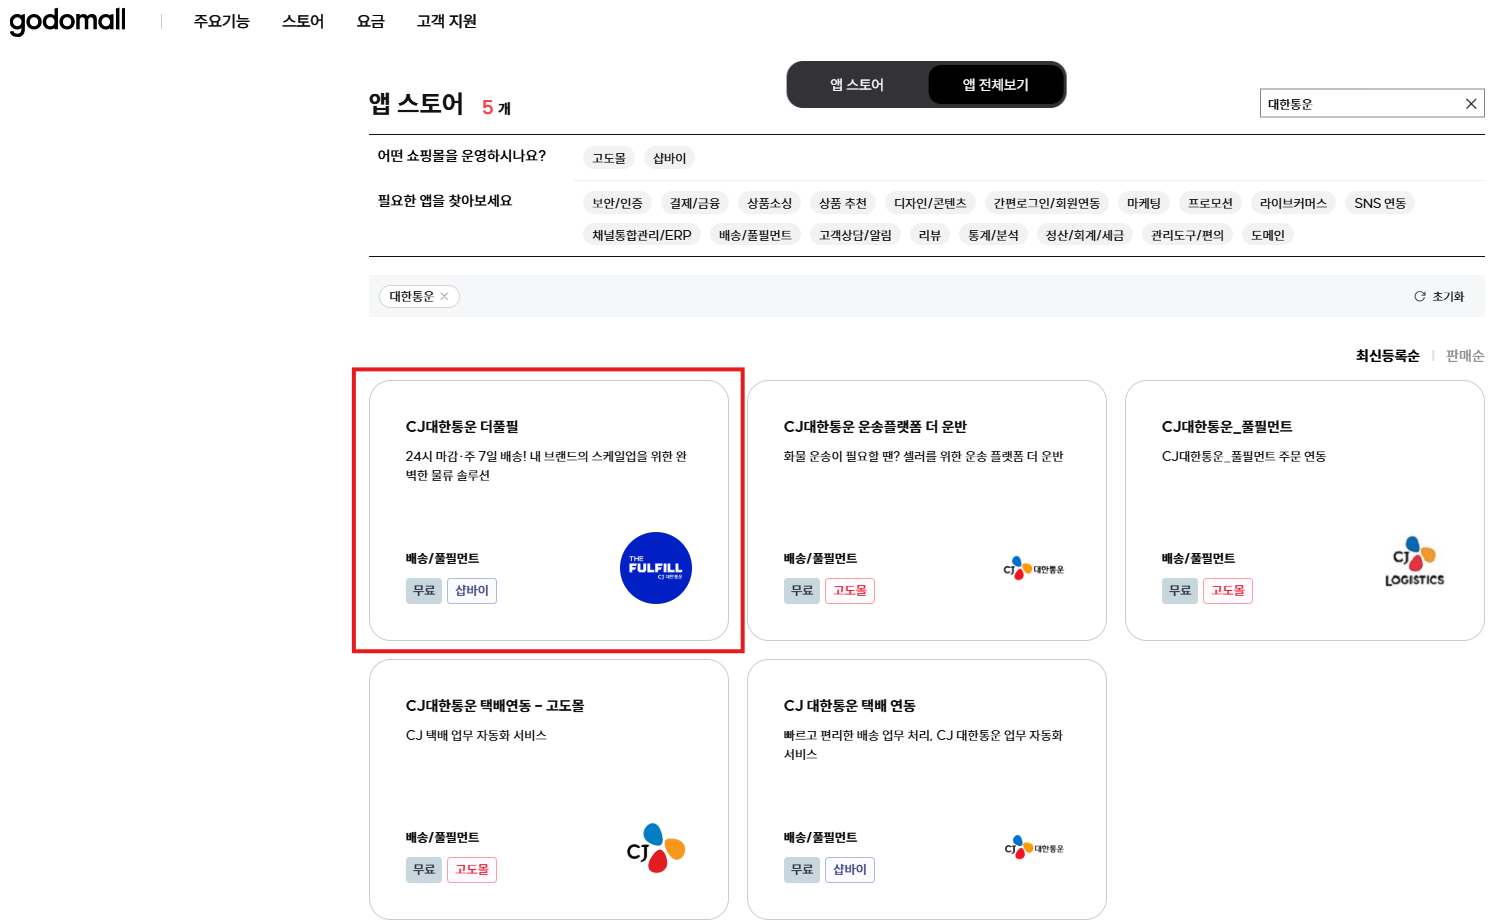Select the 결제/금융 category filter
Image resolution: width=1502 pixels, height=922 pixels.
click(695, 203)
